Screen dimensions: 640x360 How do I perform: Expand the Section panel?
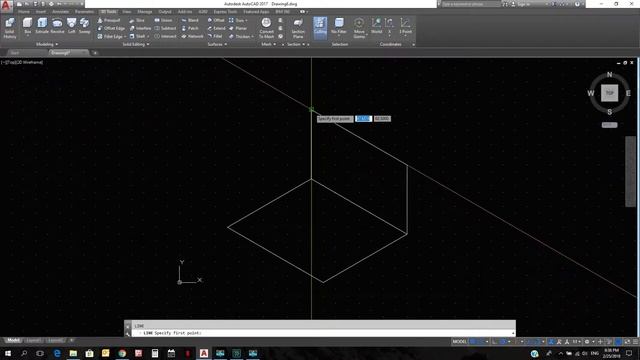click(296, 44)
